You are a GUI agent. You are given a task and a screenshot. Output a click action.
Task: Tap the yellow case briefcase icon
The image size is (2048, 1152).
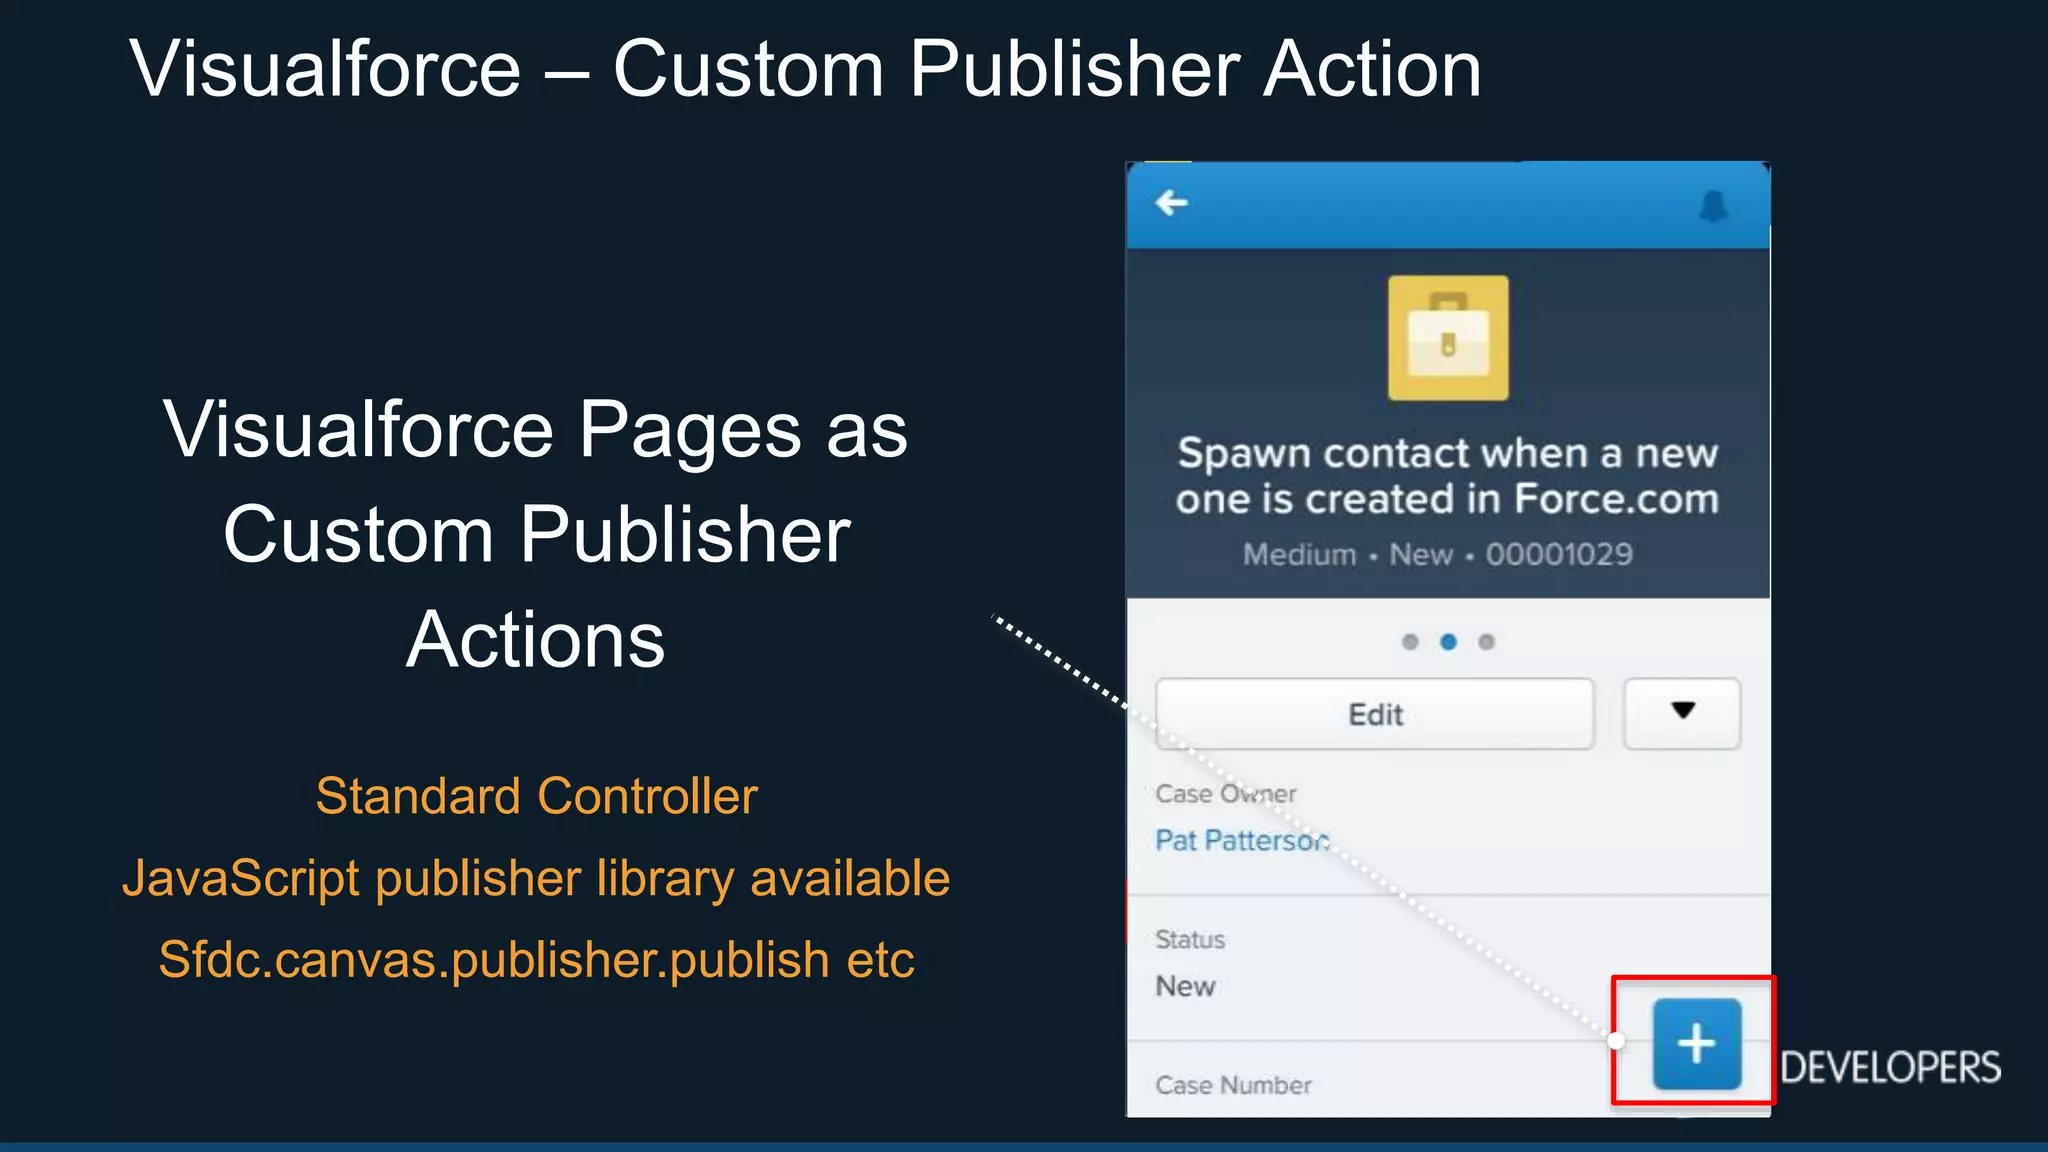click(x=1448, y=338)
